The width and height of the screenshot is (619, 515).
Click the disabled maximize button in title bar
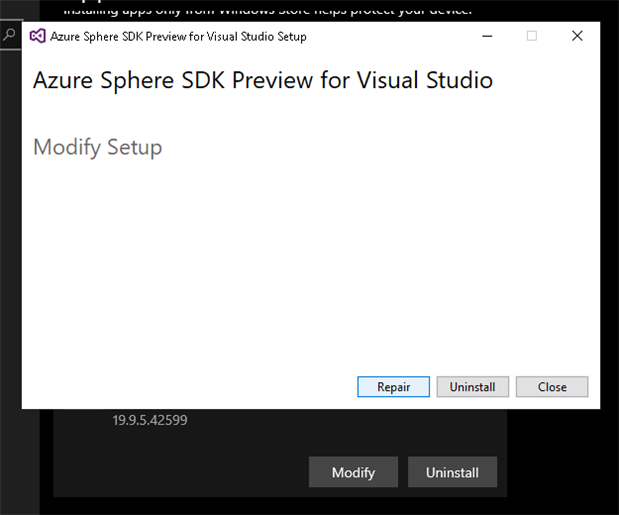(532, 36)
